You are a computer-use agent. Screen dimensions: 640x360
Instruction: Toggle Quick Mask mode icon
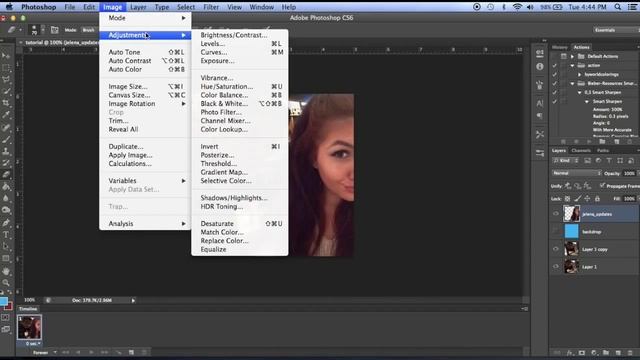click(5, 318)
